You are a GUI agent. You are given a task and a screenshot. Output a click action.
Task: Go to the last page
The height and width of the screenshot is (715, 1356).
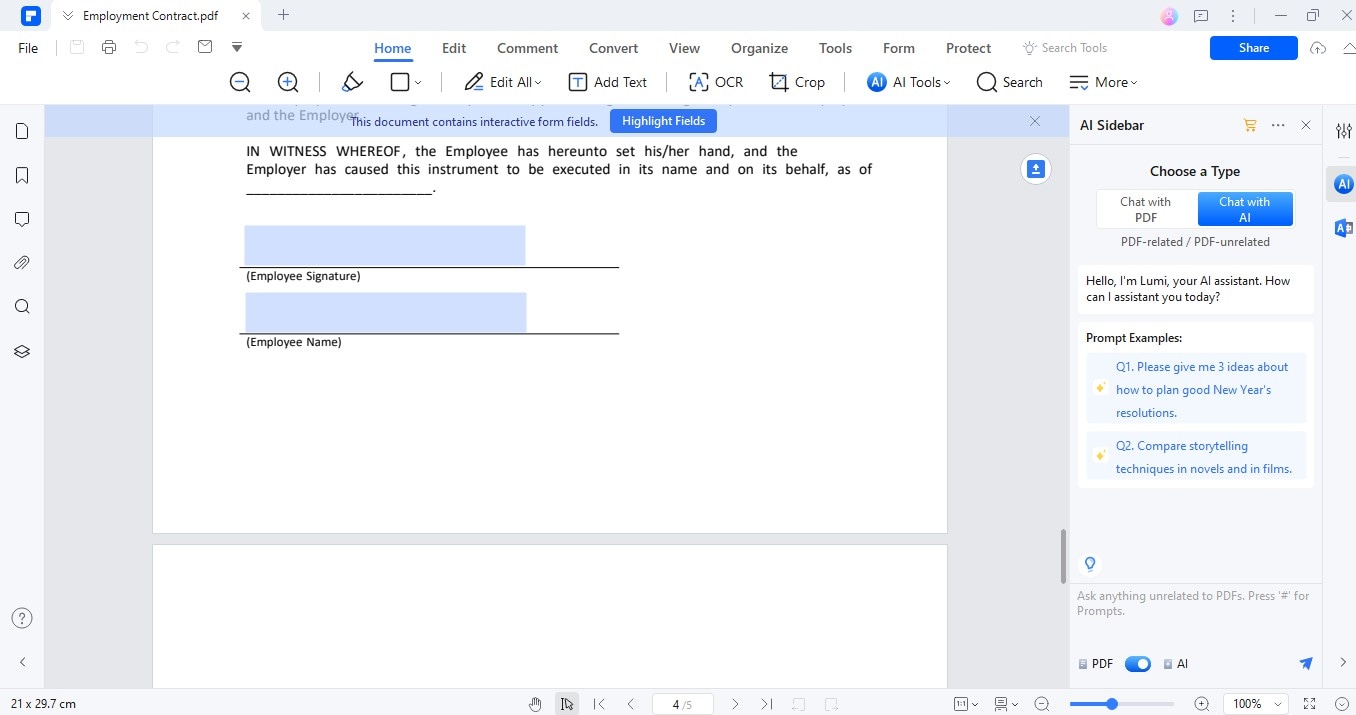pyautogui.click(x=767, y=704)
